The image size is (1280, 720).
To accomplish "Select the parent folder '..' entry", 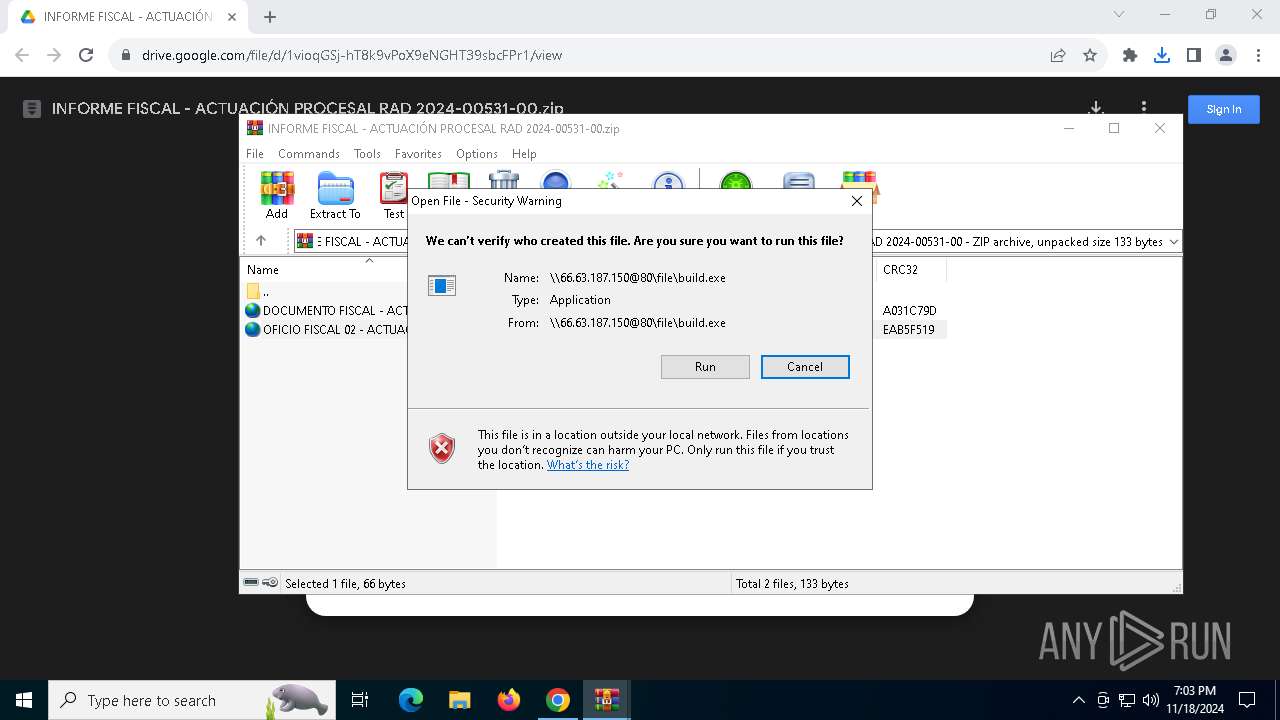I will 258,291.
